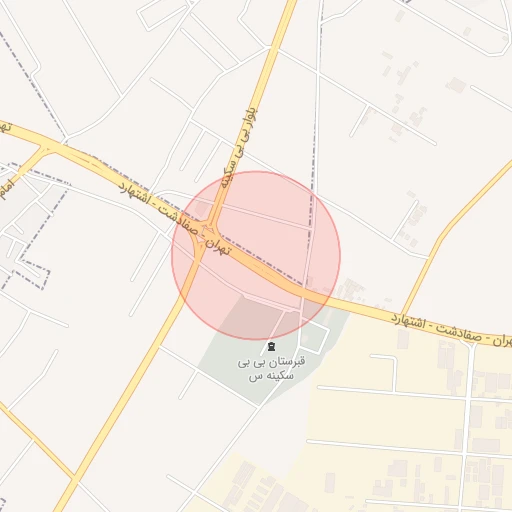Select the تهران - صفادشت - اشتهارد label beside the yellow zone
Image resolution: width=512 pixels, height=512 pixels.
[x=451, y=330]
